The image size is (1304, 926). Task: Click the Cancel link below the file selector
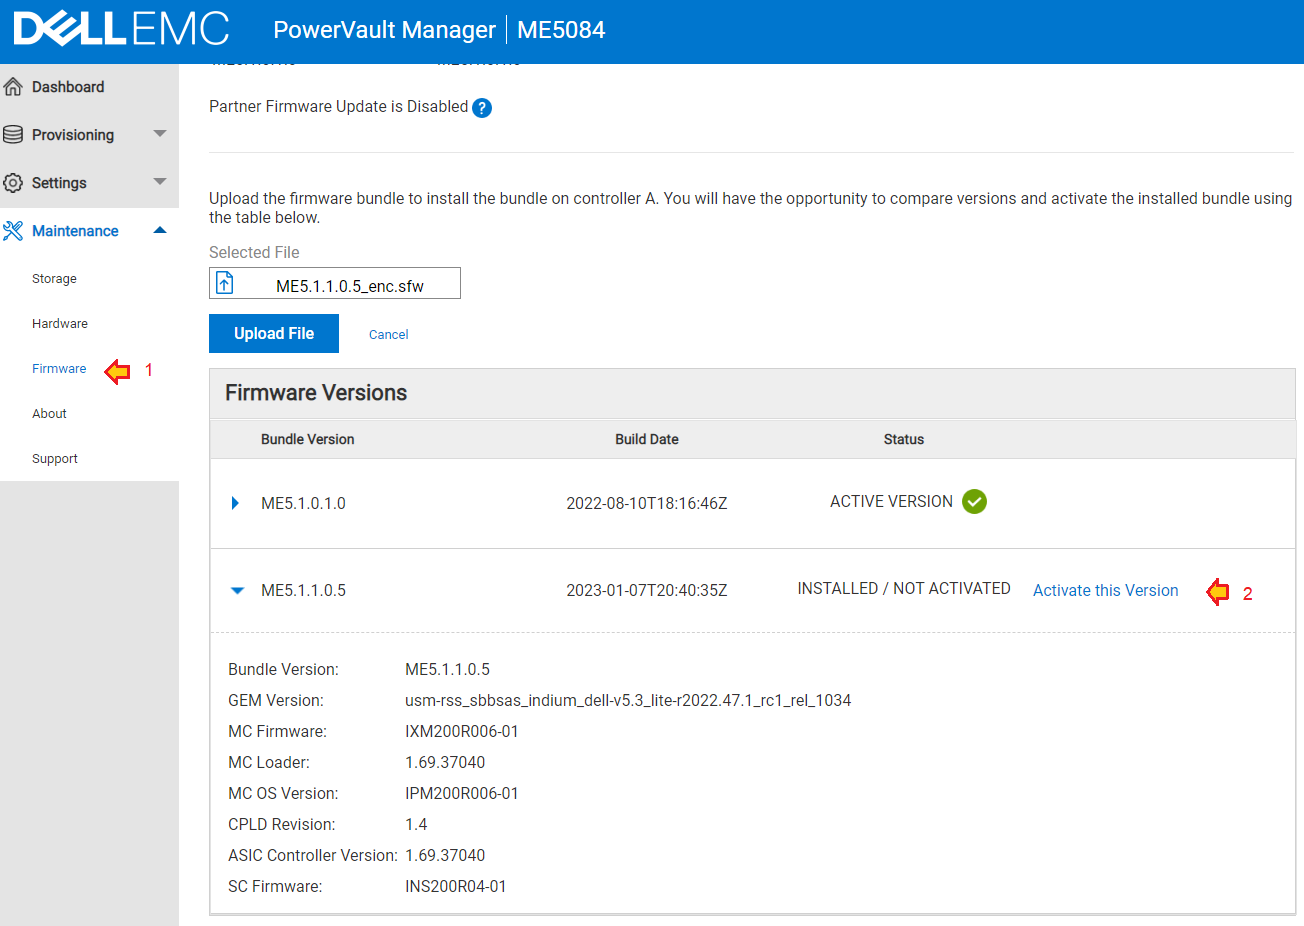pos(388,334)
